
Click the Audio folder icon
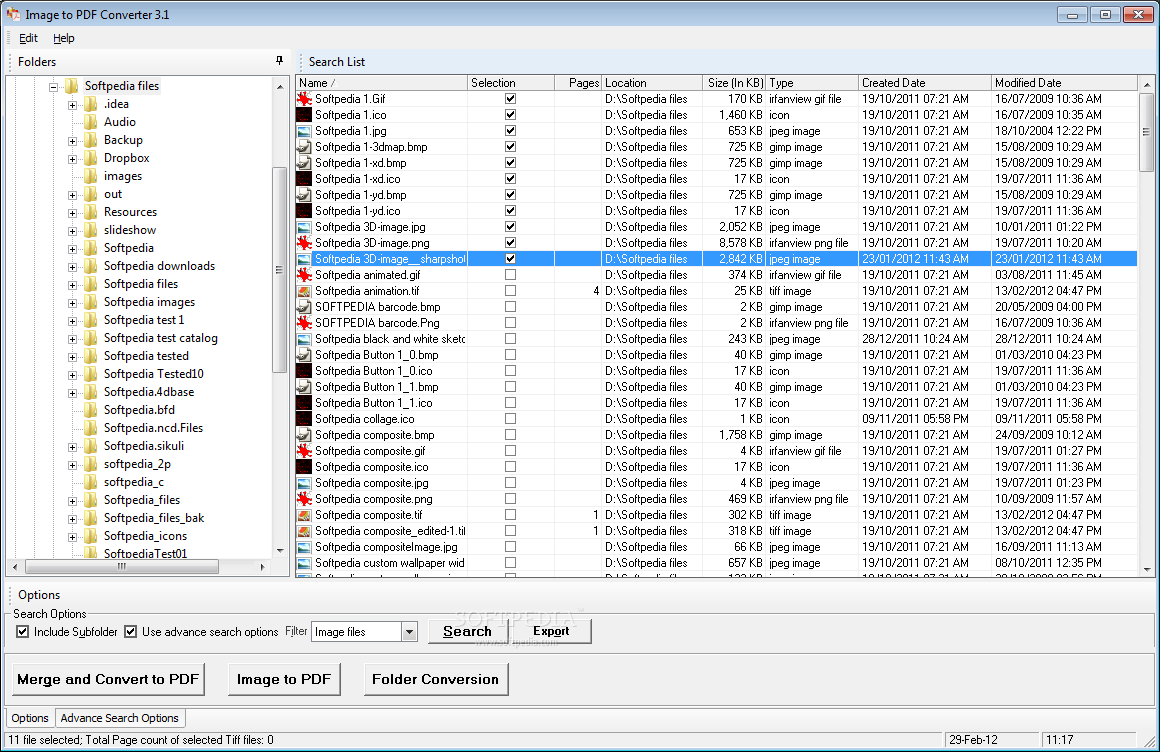[x=90, y=122]
